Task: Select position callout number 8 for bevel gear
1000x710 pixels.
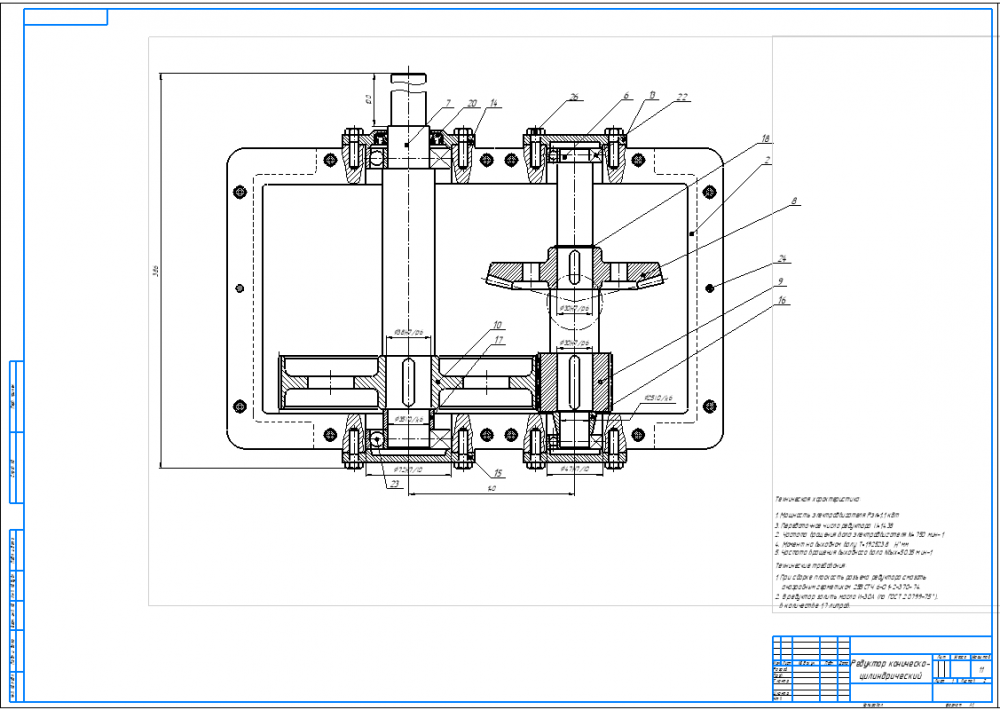Action: point(794,200)
